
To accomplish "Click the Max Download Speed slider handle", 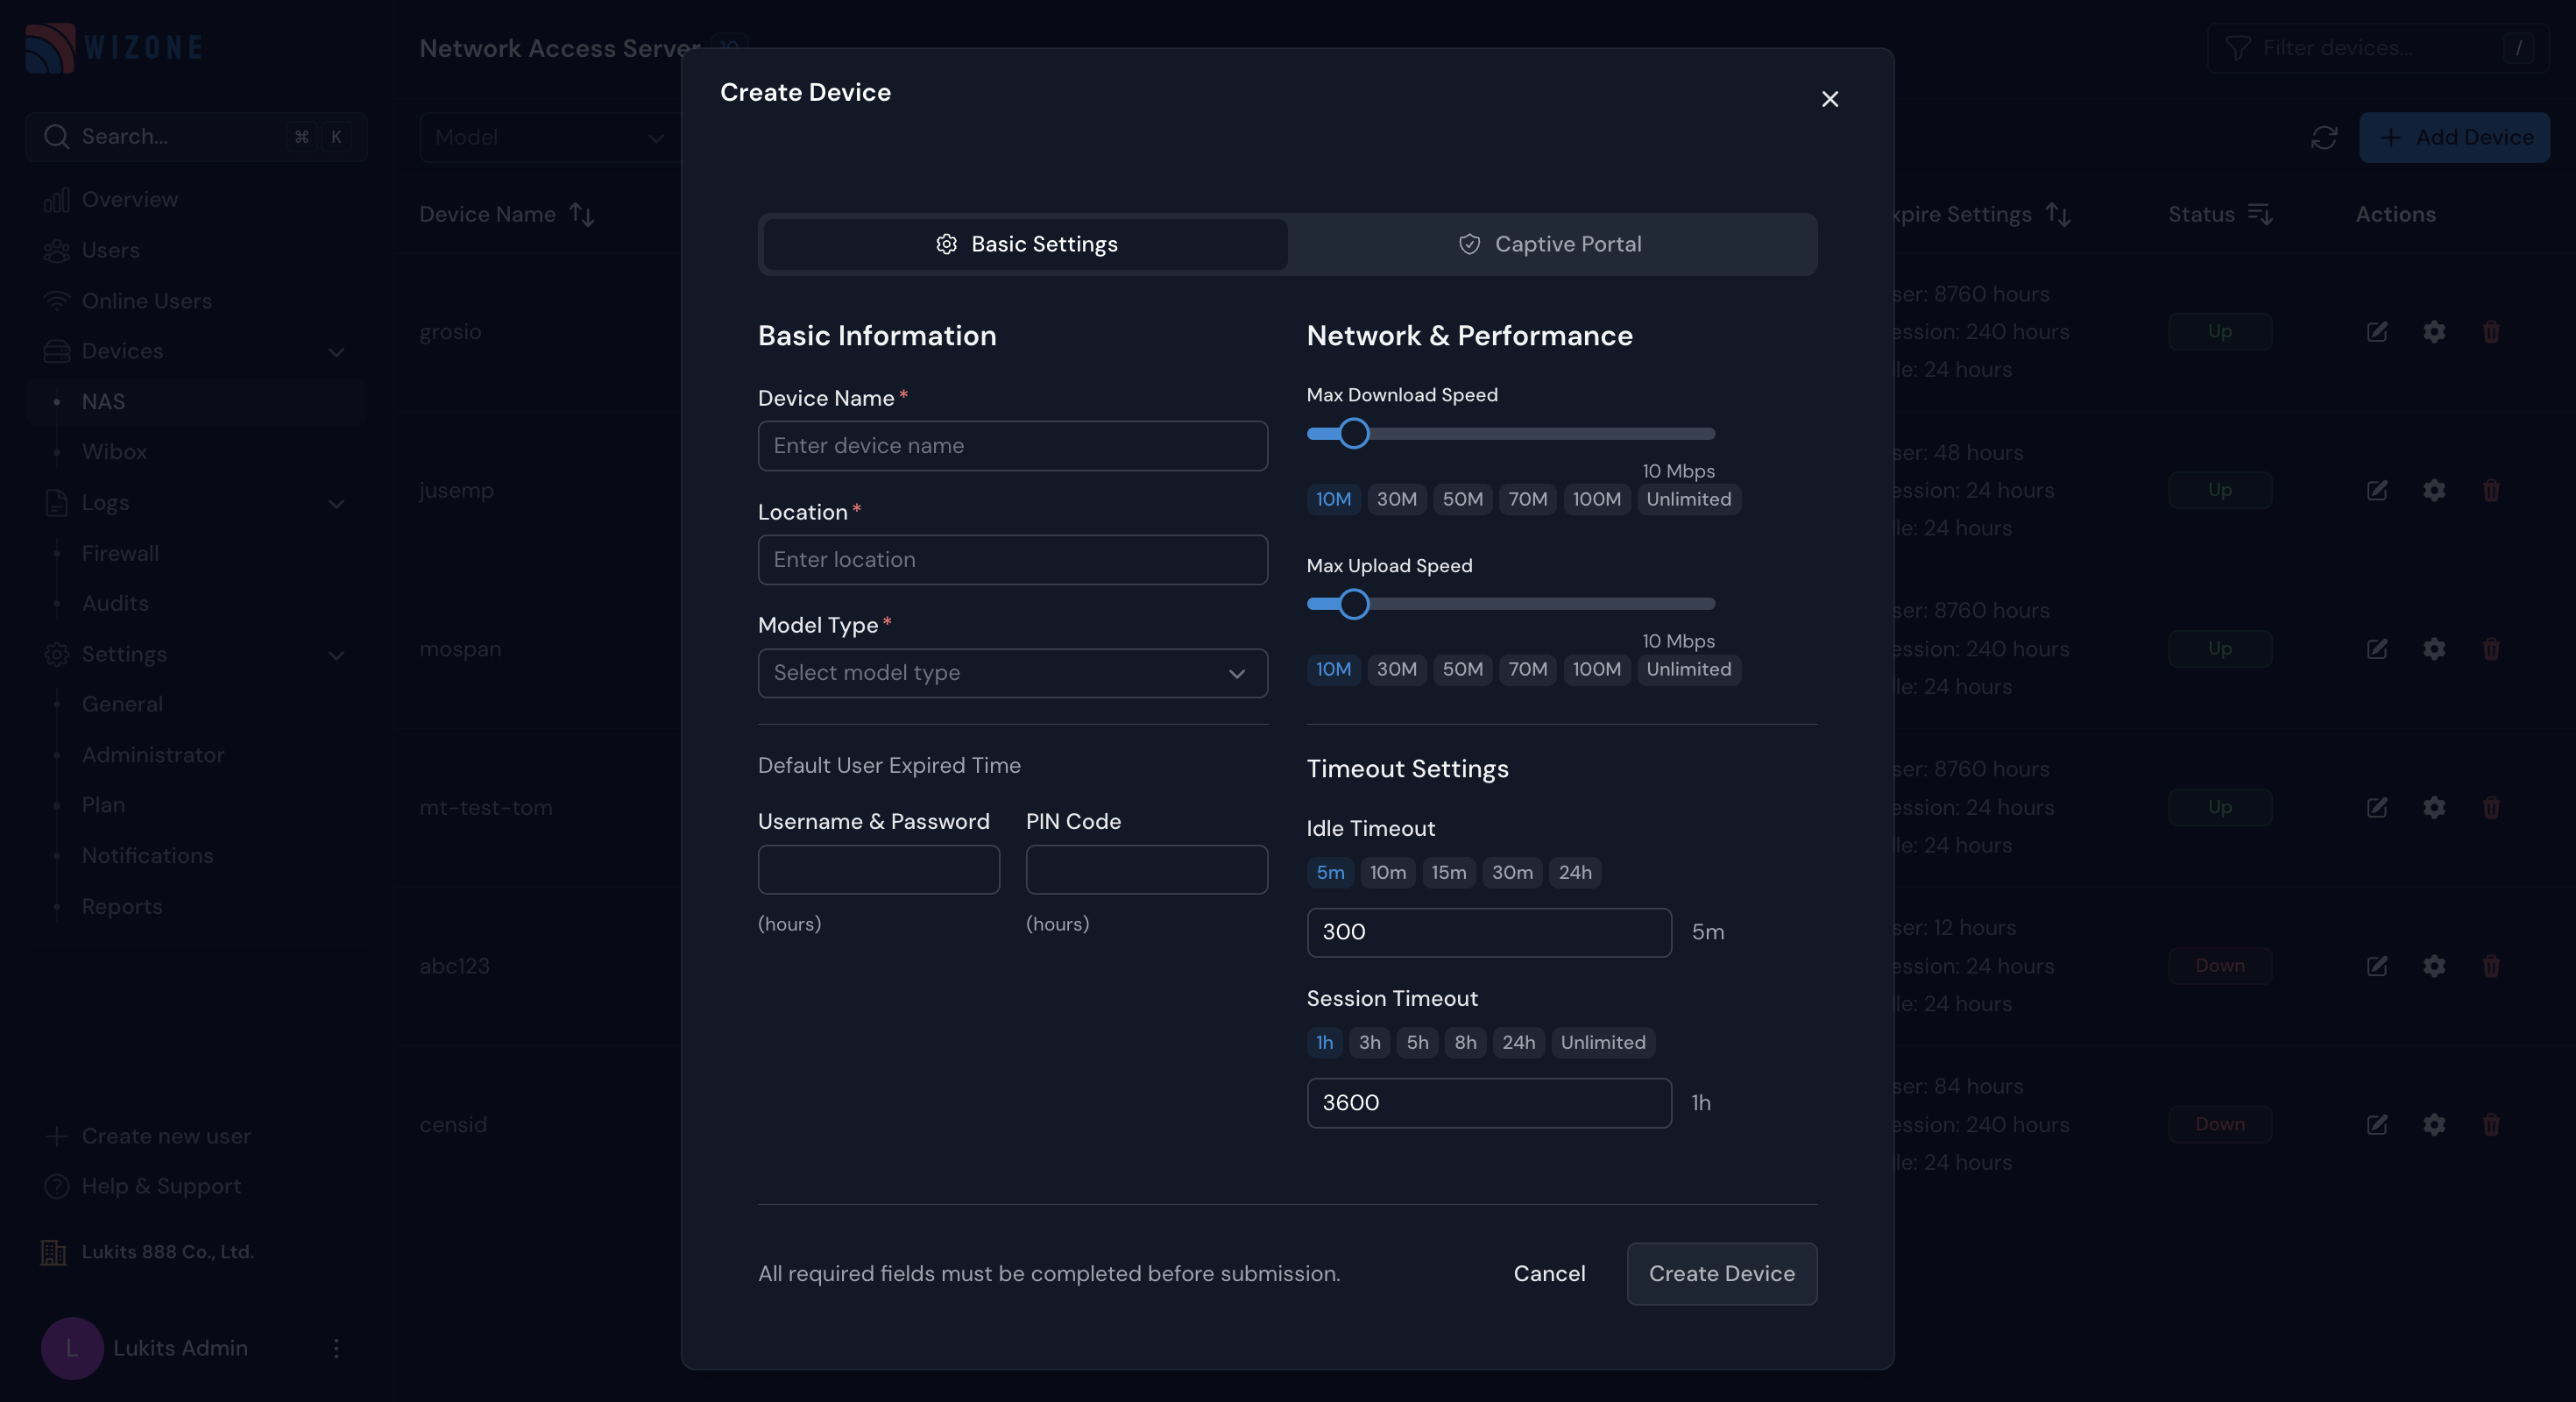I will pos(1353,434).
